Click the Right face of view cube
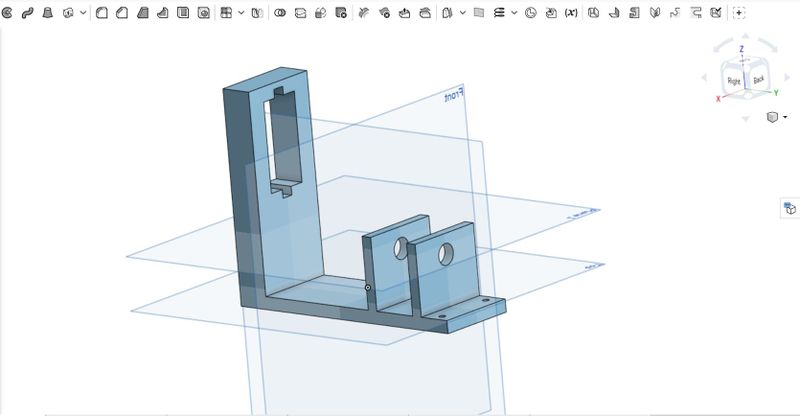This screenshot has width=800, height=416. pos(734,79)
